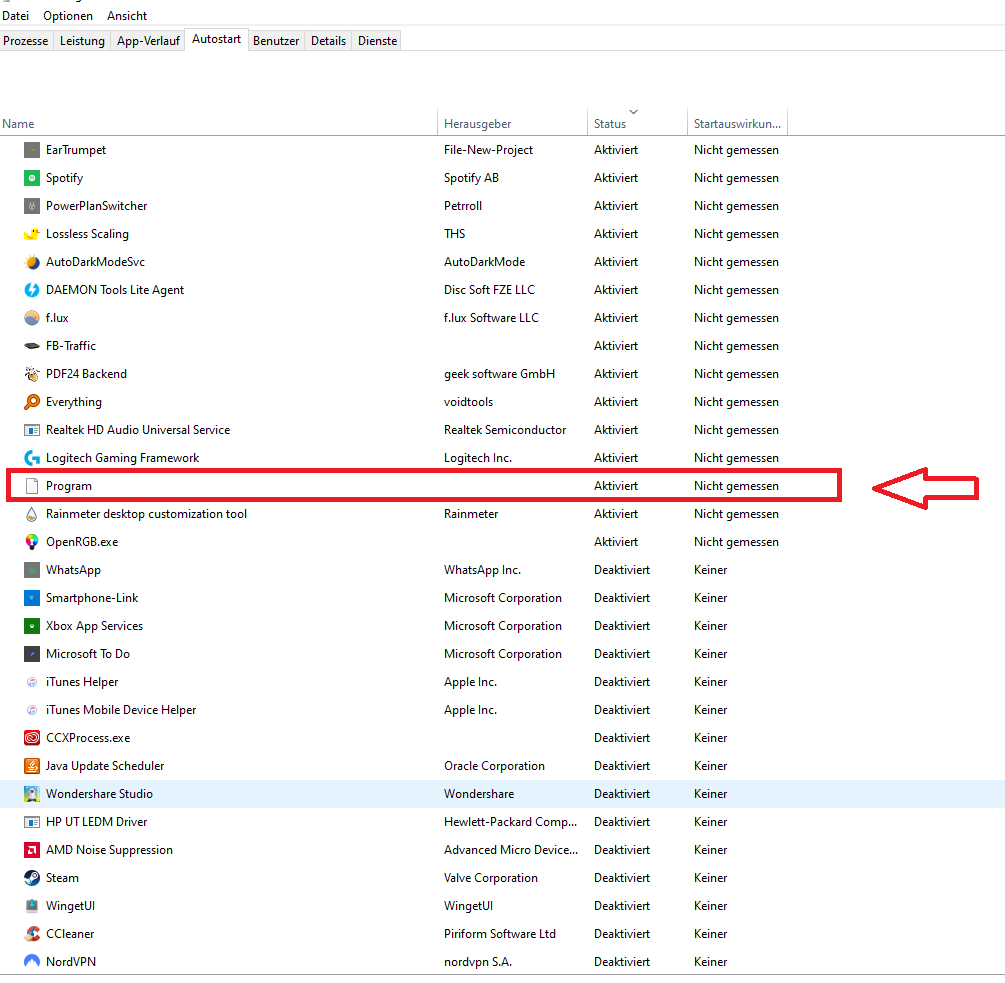
Task: Click the Logitech Gaming Framework icon
Action: (31, 458)
